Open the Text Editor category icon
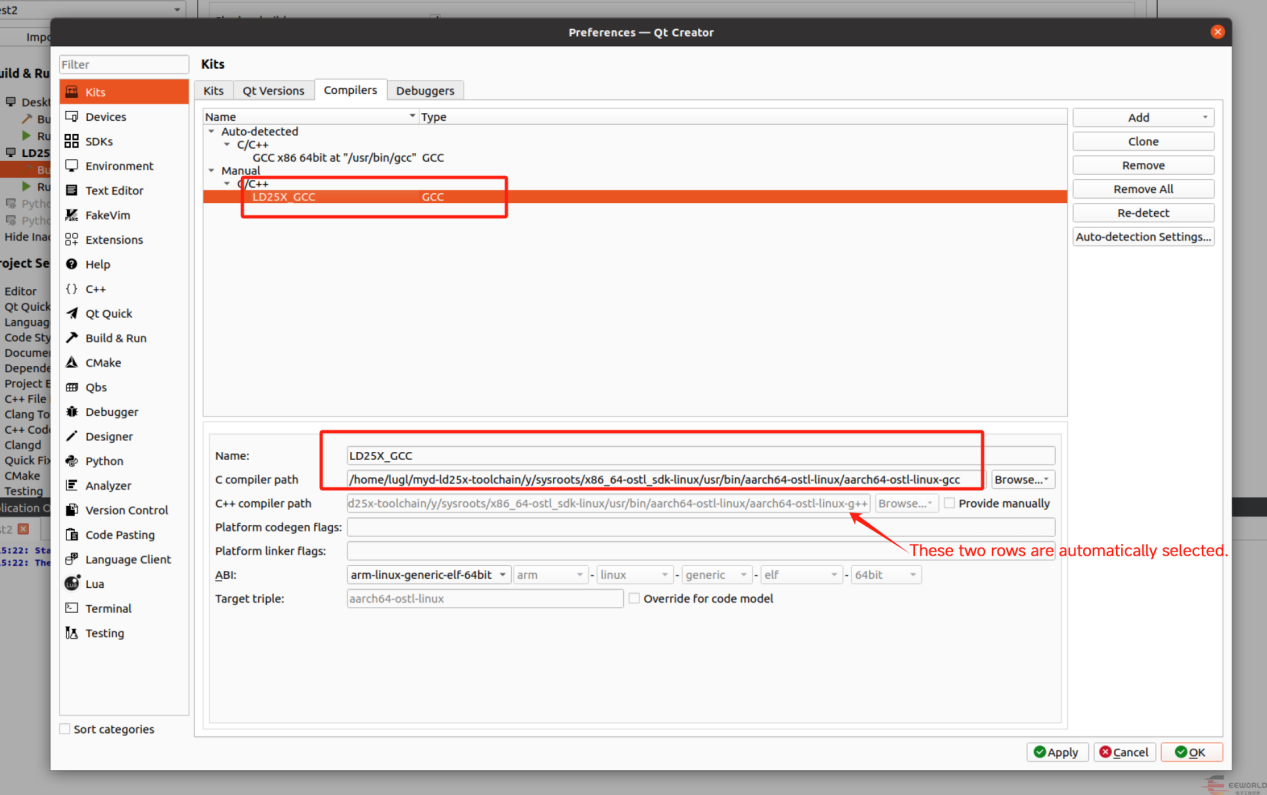The image size is (1267, 795). [72, 190]
